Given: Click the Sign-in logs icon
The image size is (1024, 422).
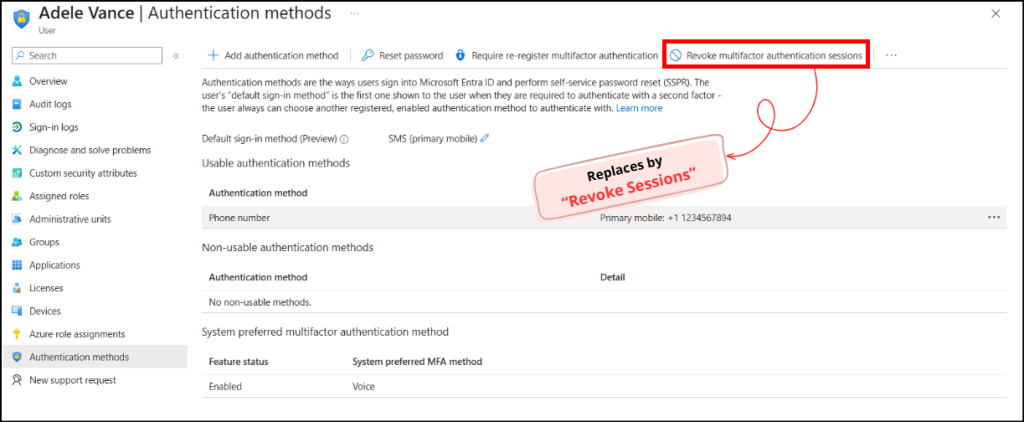Looking at the screenshot, I should pos(18,127).
